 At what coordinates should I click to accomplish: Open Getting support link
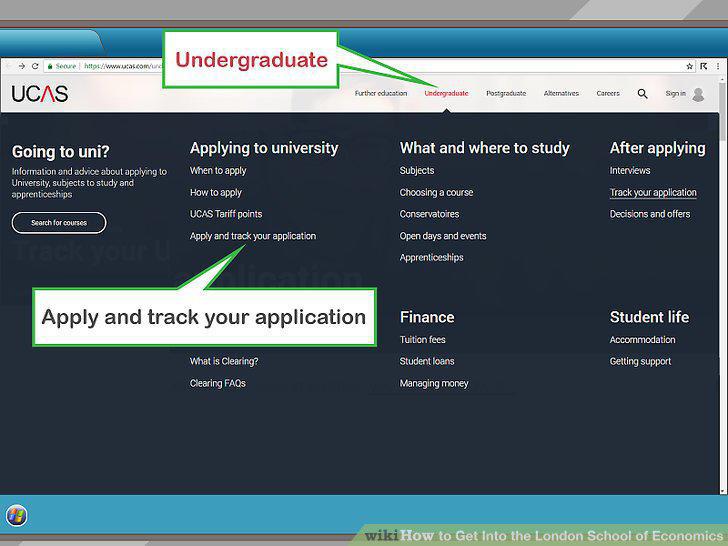(640, 361)
